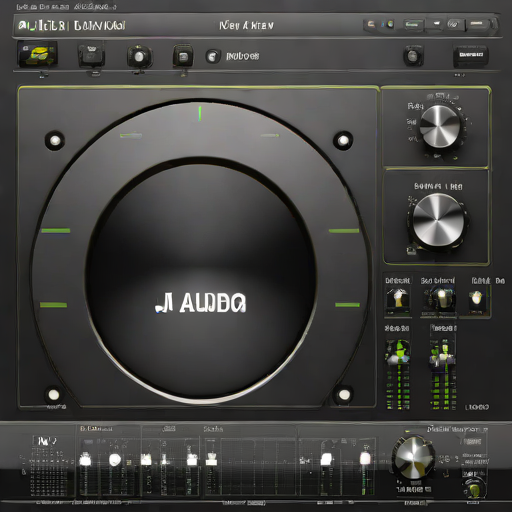This screenshot has width=512, height=512.
Task: Click the app name text at the top bar's left
Action: (x=72, y=26)
